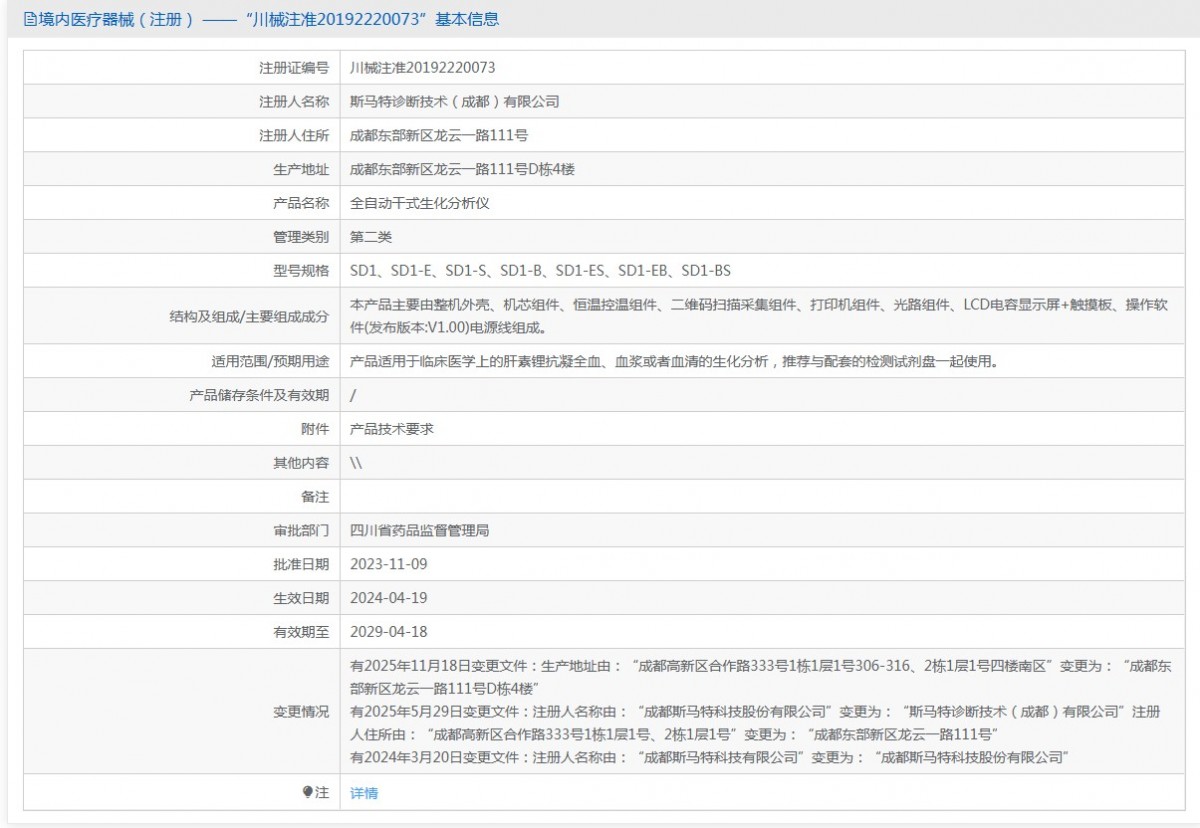1200x828 pixels.
Task: Select the 注册人住所 label
Action: (294, 136)
